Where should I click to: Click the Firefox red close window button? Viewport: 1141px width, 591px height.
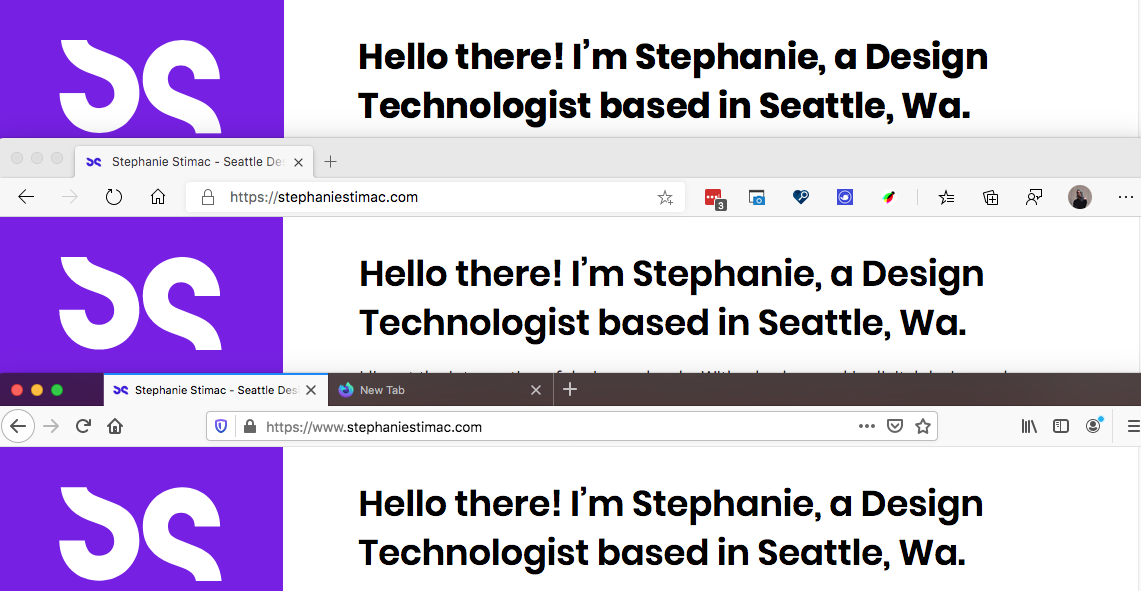17,390
